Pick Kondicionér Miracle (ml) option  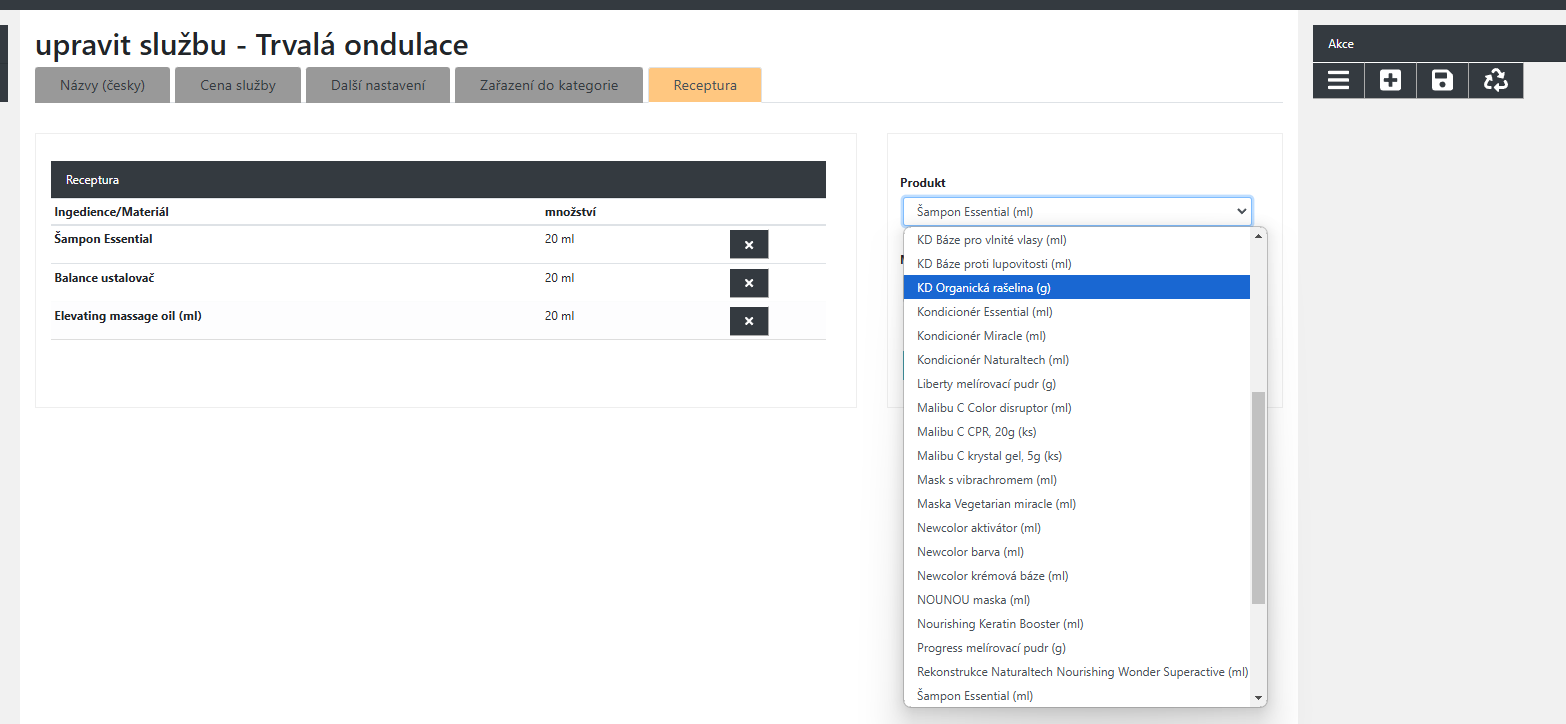click(1077, 336)
